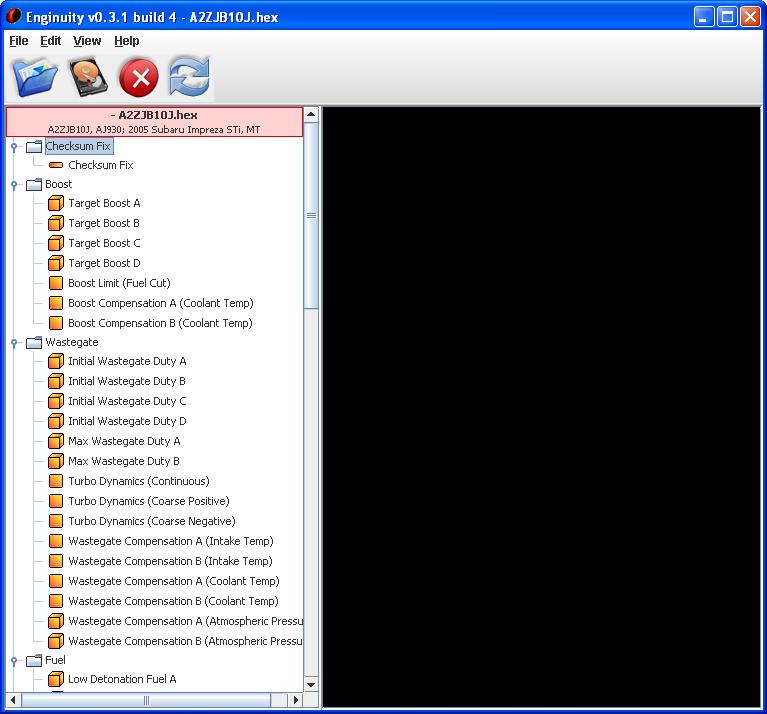767x714 pixels.
Task: Click the Initial Wastegate Duty C icon
Action: [56, 401]
